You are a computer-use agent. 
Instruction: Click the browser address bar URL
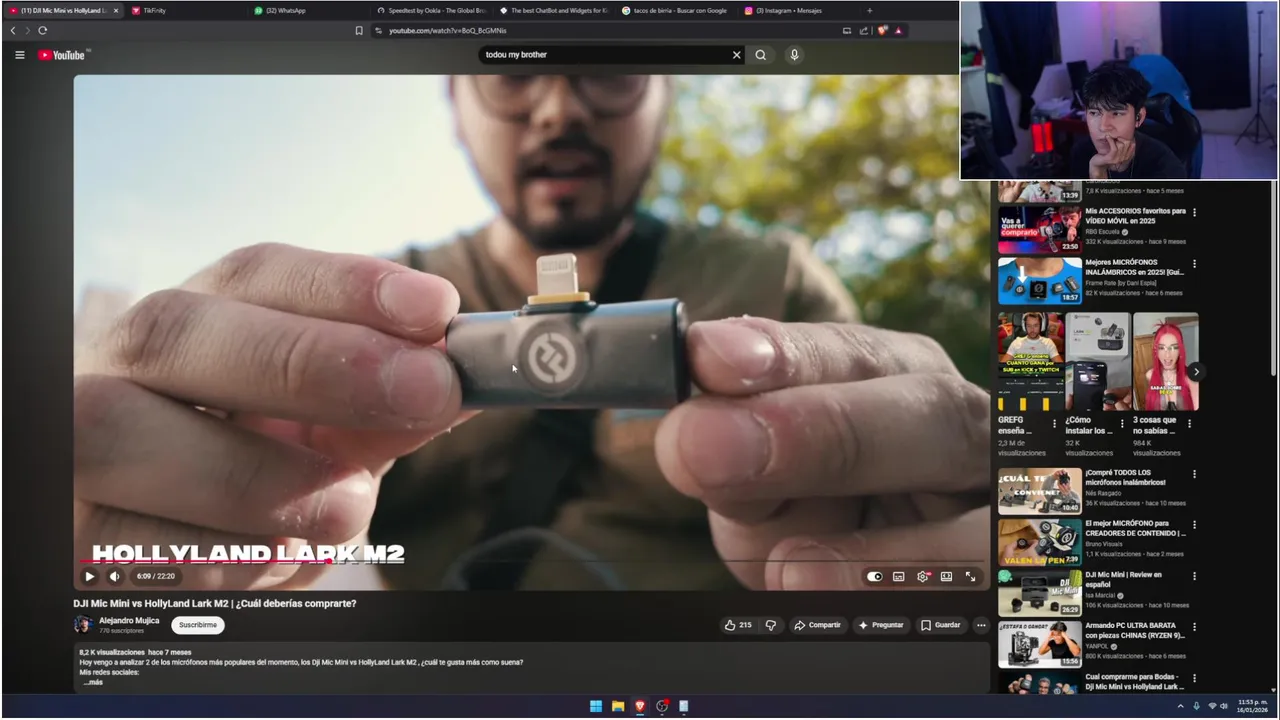448,31
